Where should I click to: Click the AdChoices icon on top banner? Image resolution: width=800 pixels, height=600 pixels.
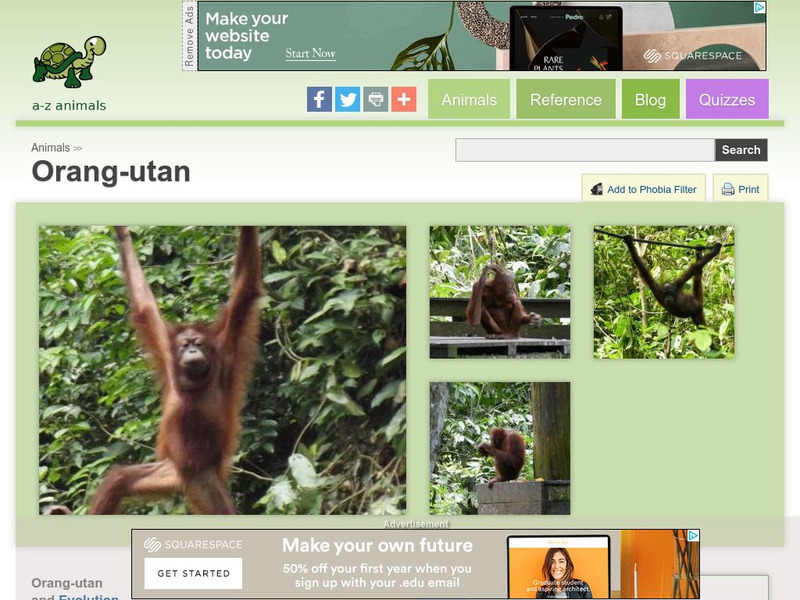(759, 7)
